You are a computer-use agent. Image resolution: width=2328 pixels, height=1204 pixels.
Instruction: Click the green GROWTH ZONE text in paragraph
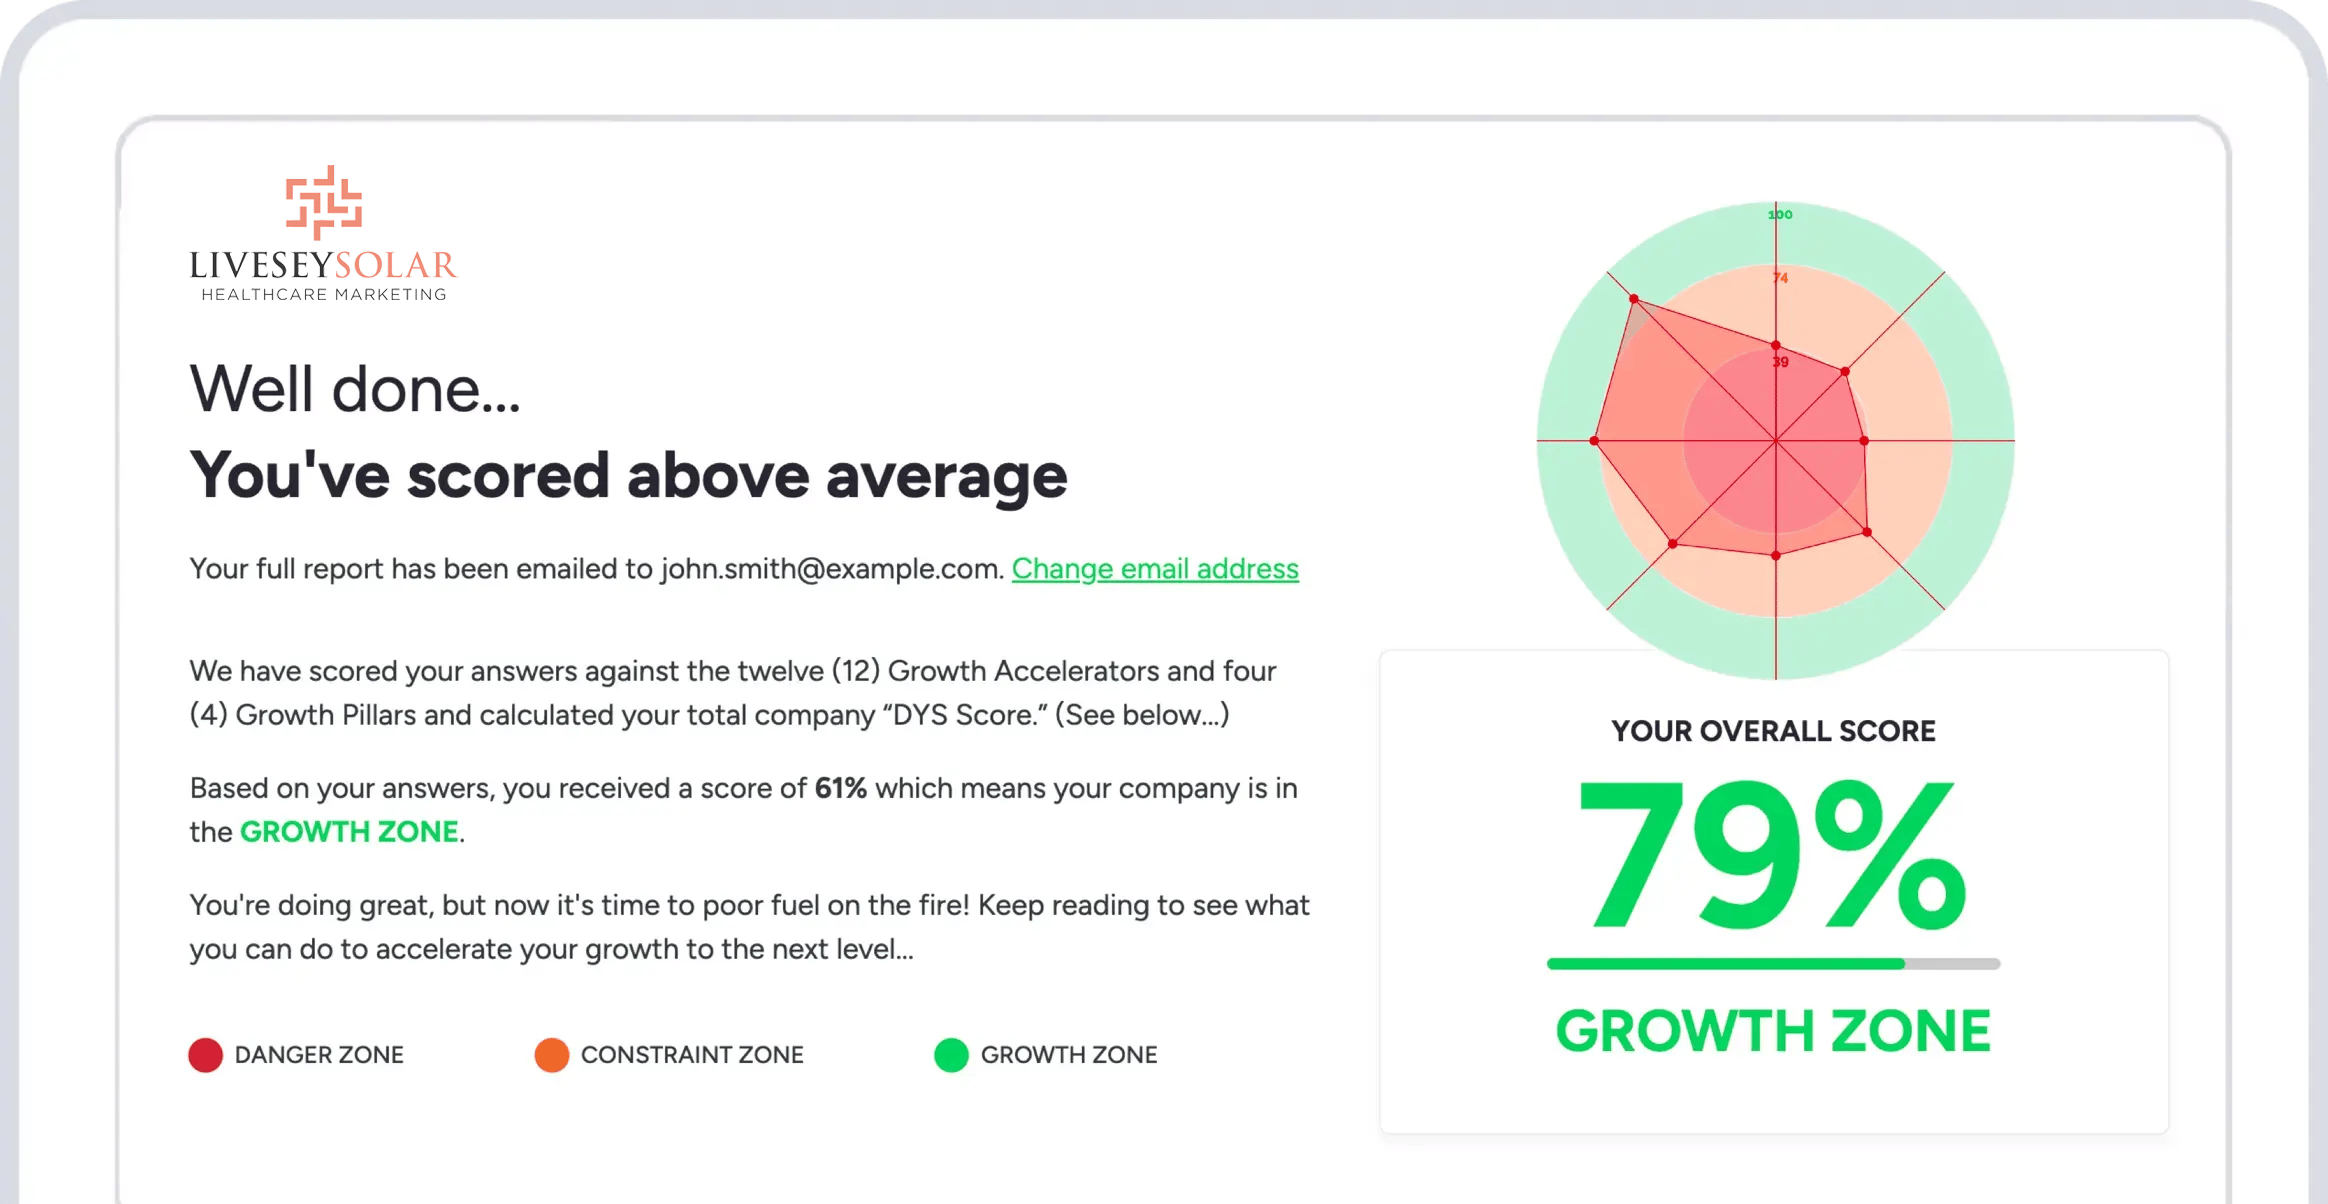[x=349, y=832]
